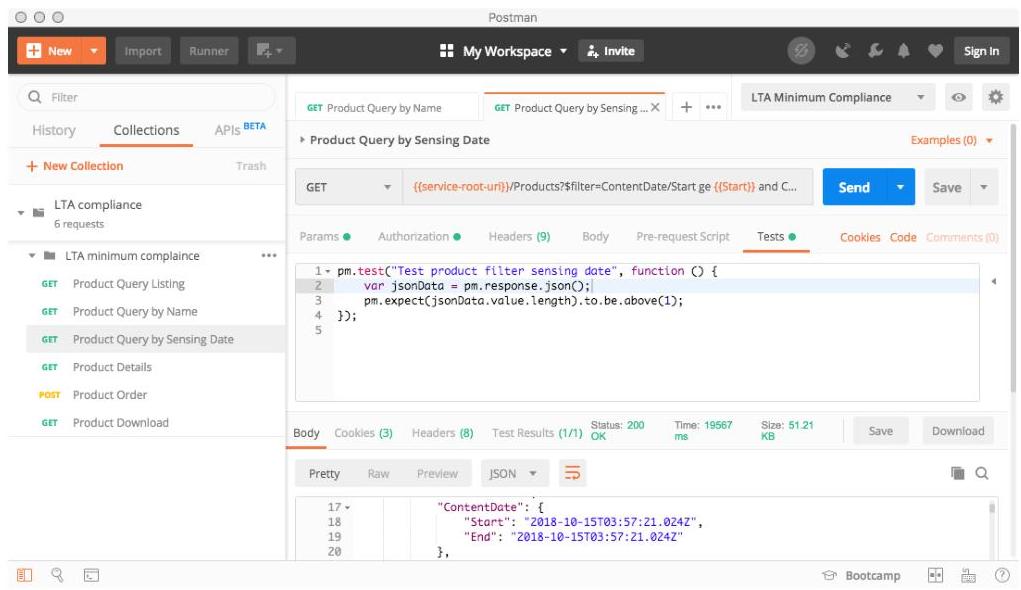Viewport: 1021px width, 590px height.
Task: Open the request Body tab
Action: pyautogui.click(x=595, y=237)
